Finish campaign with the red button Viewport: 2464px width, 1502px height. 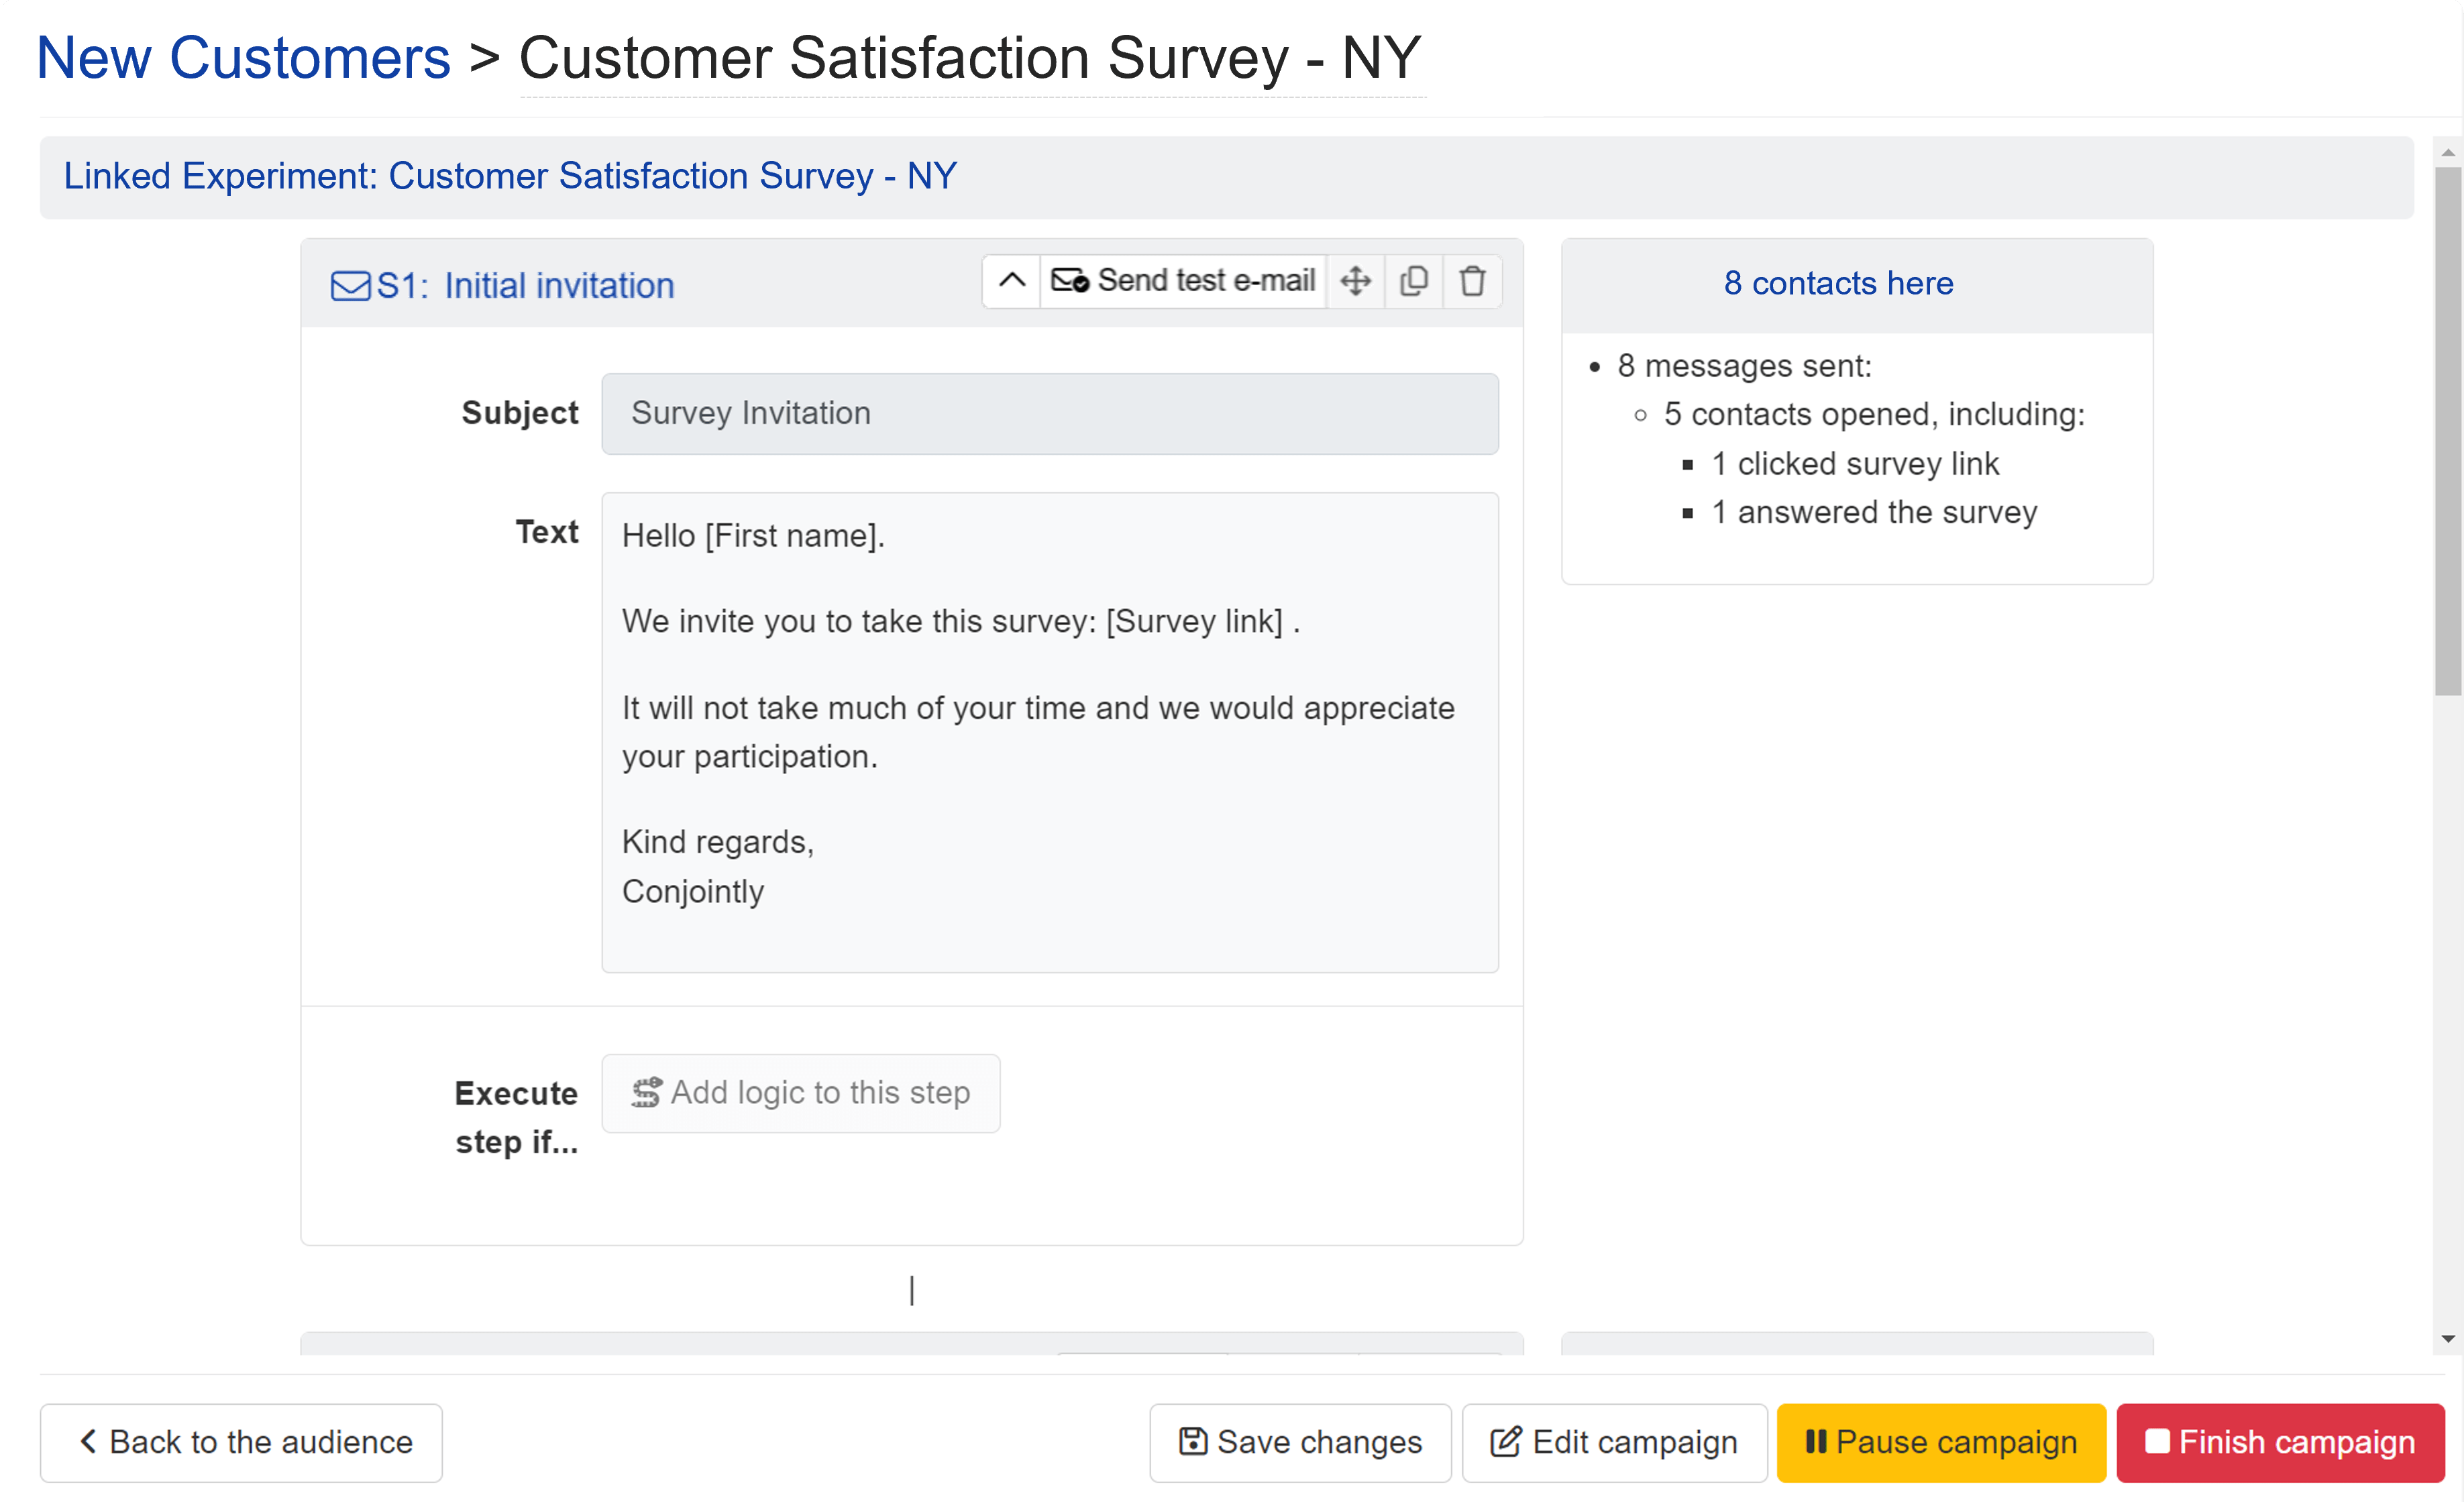click(2280, 1442)
